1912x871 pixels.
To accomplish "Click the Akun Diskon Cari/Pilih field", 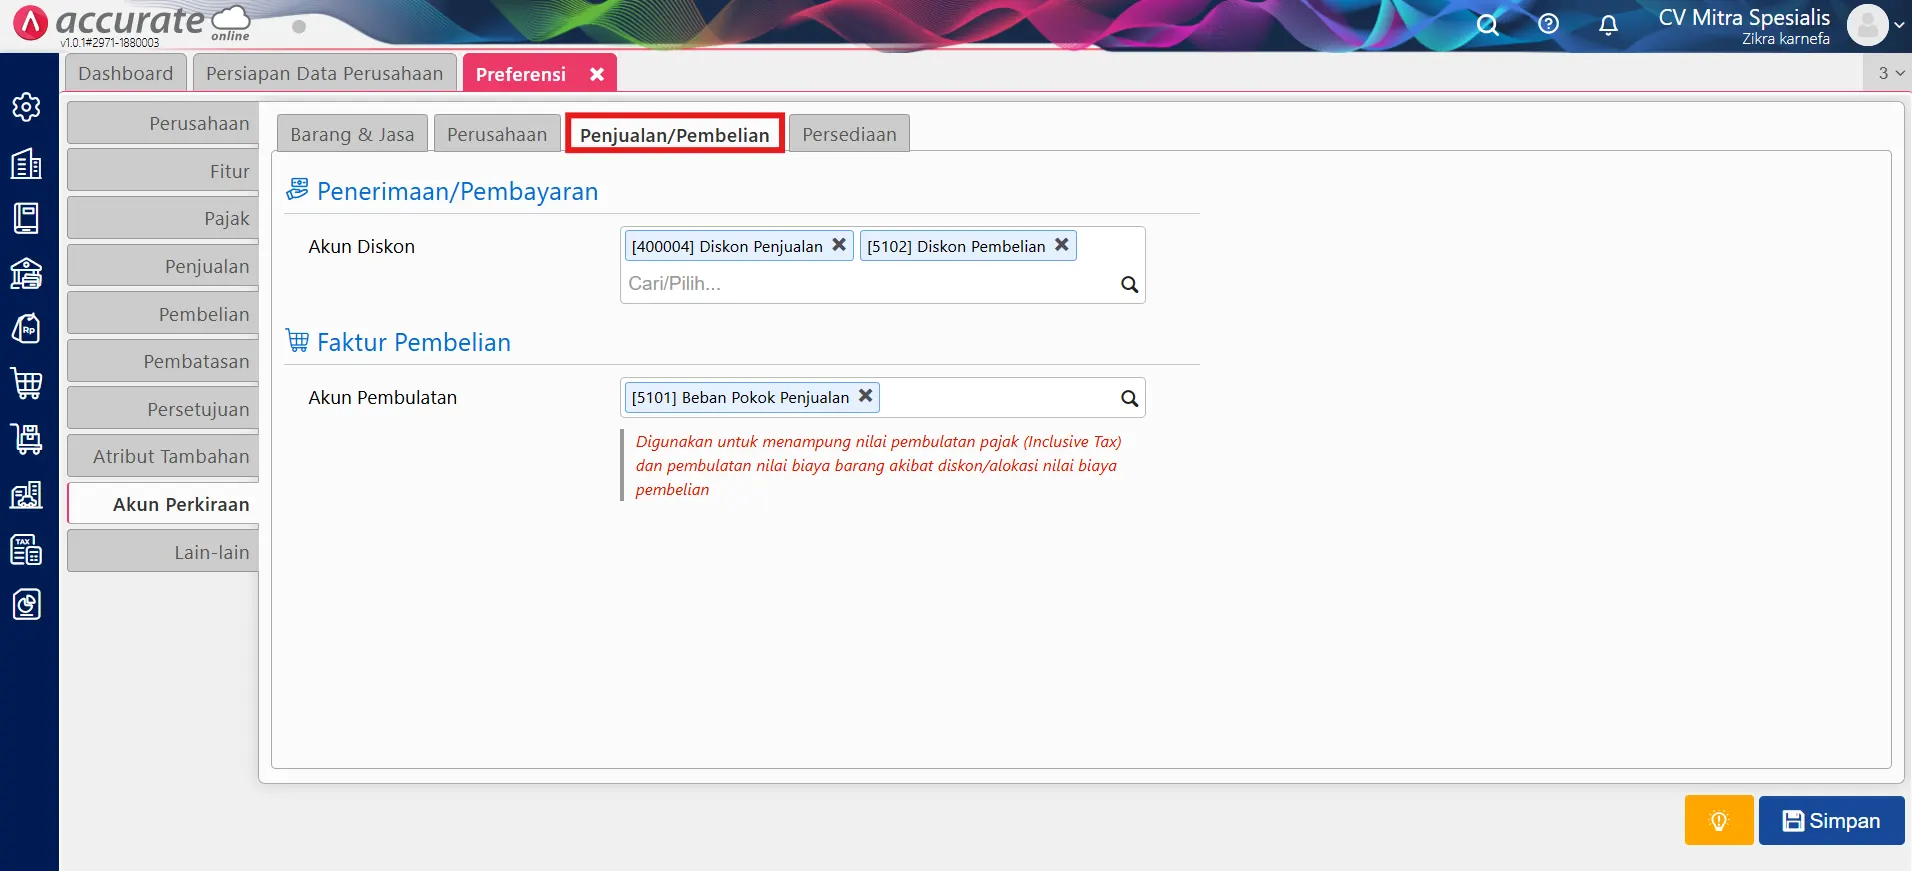I will [868, 284].
